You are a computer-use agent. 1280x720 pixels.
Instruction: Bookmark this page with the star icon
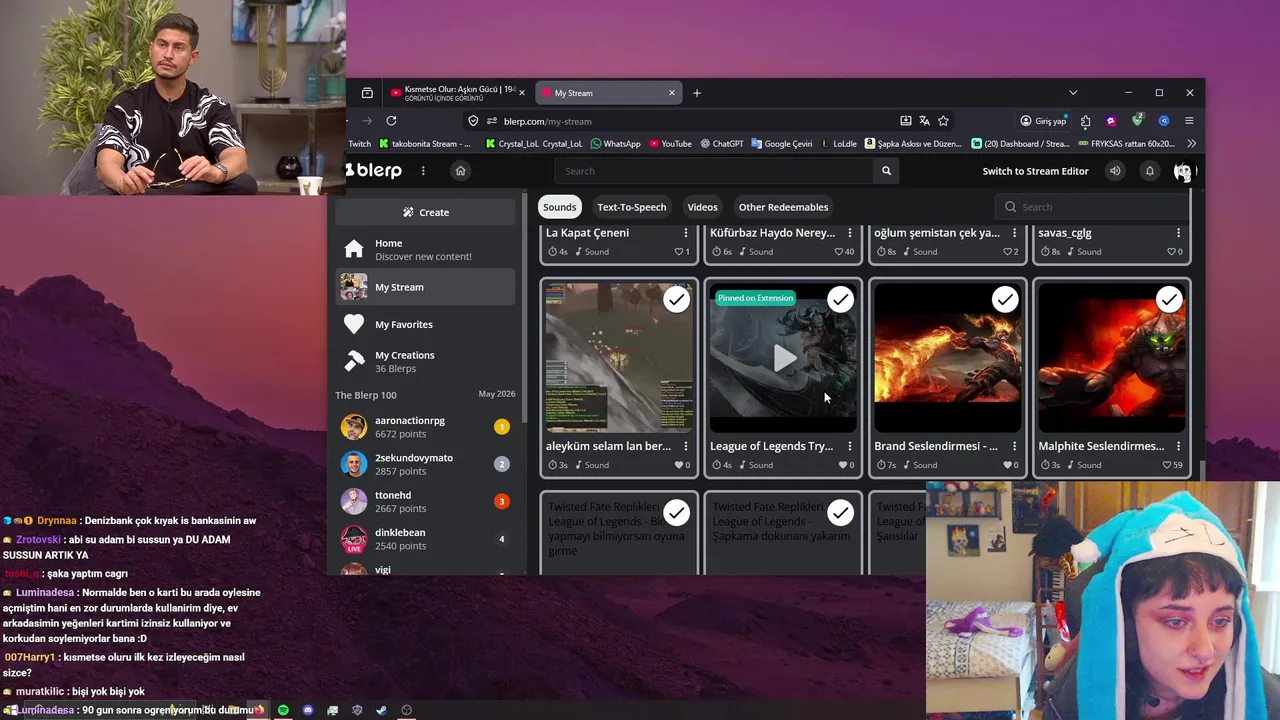click(x=943, y=121)
